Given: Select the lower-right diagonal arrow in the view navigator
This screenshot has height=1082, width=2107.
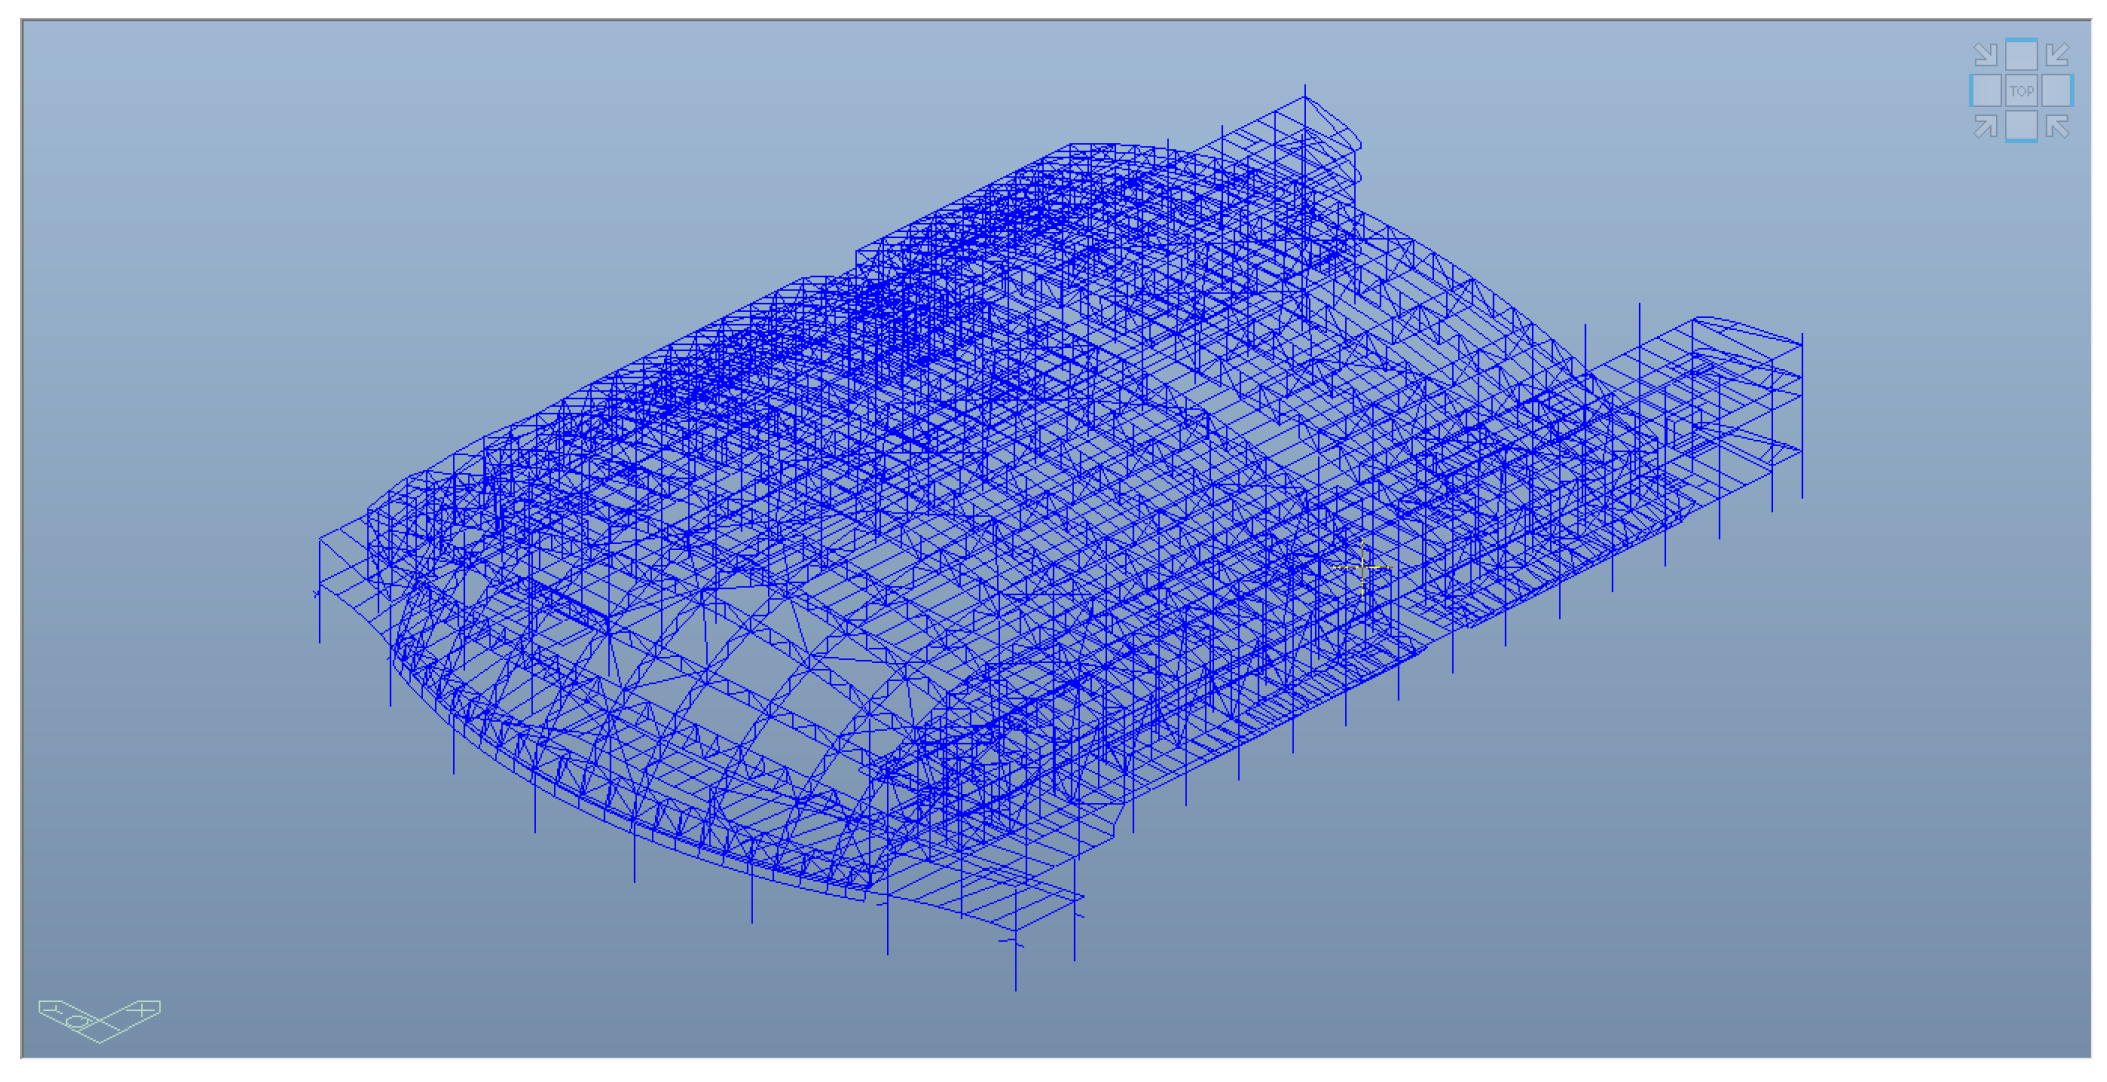Looking at the screenshot, I should click(x=2057, y=127).
